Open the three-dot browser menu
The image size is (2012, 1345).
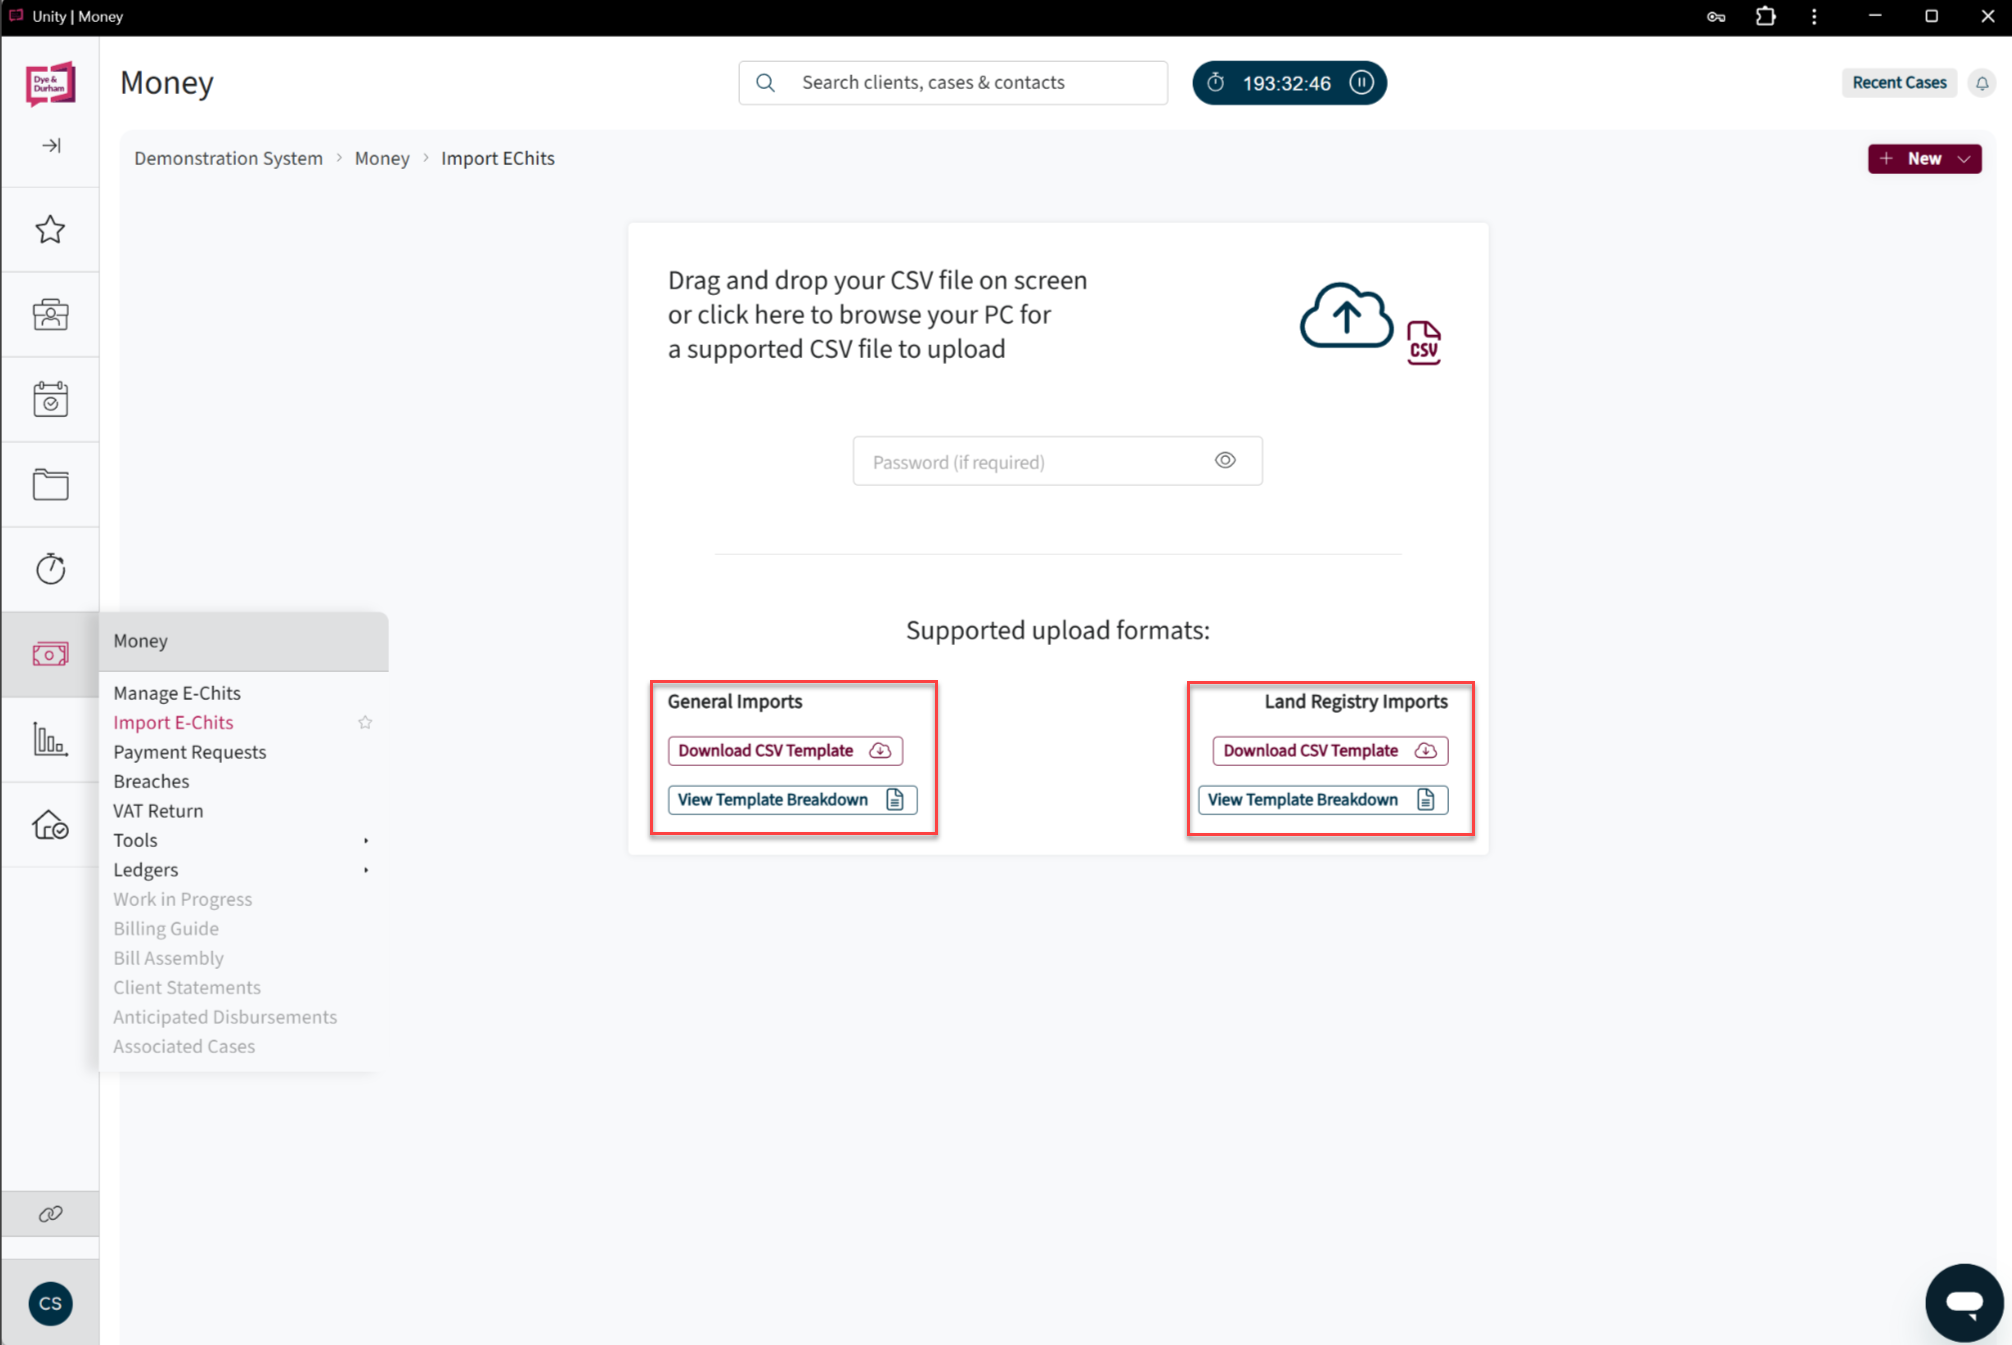1814,17
